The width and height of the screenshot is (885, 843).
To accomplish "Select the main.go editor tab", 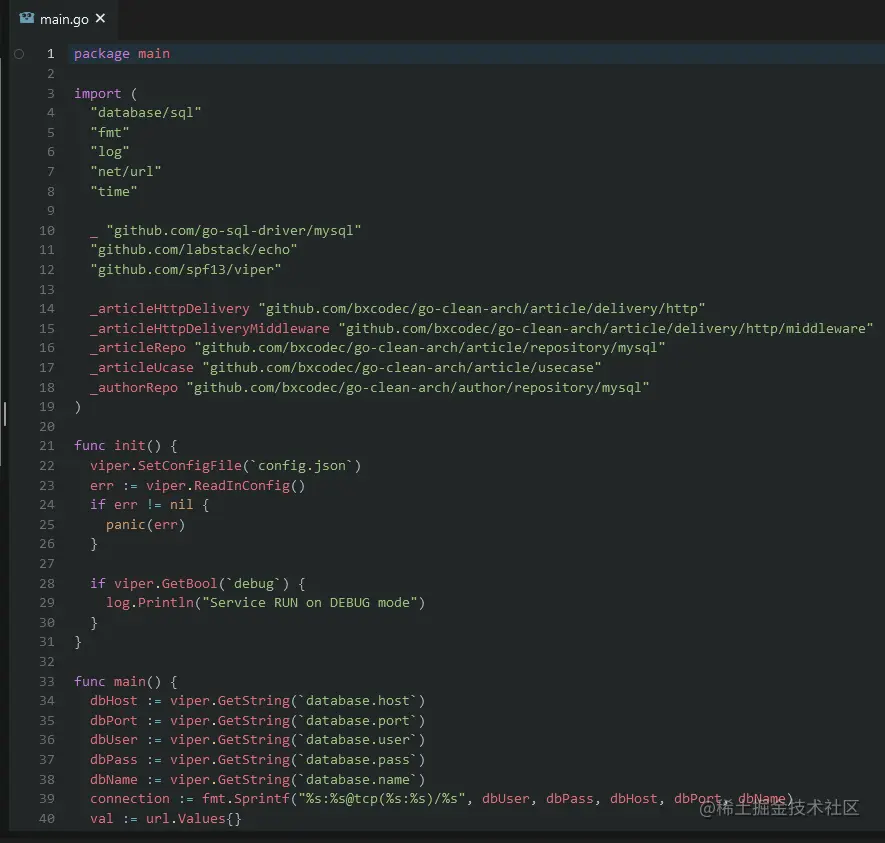I will tap(63, 19).
